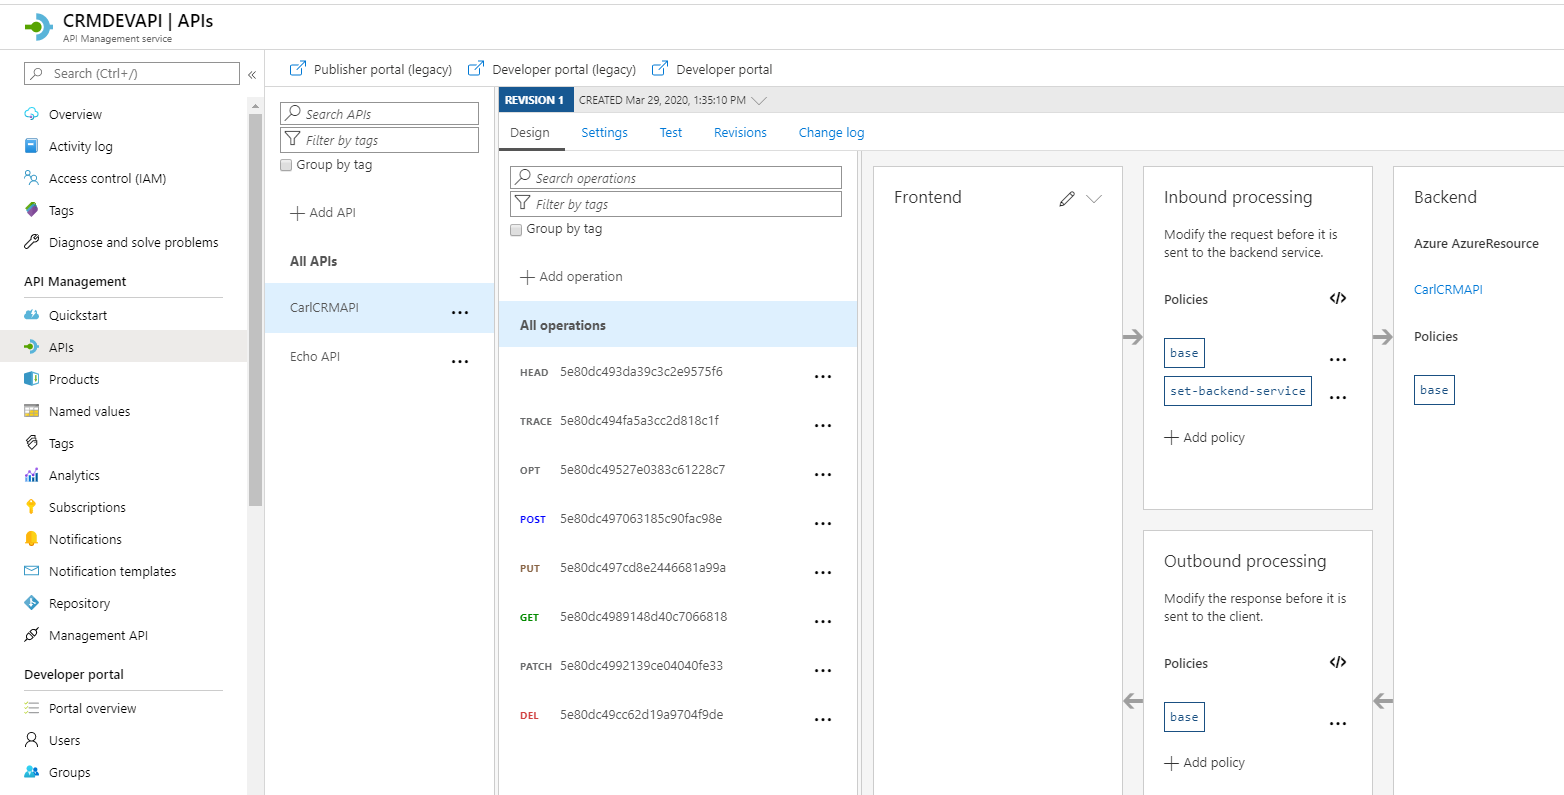1564x795 pixels.
Task: Open Quickstart icon in API Management
Action: coord(31,315)
